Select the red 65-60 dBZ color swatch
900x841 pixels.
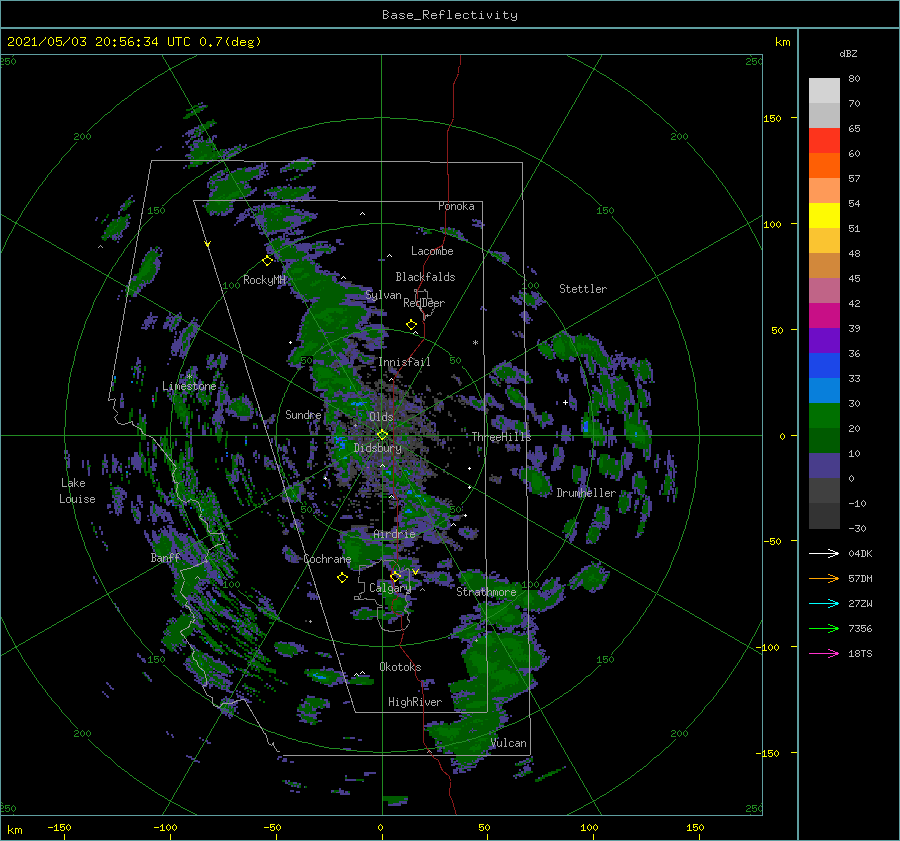tap(824, 141)
